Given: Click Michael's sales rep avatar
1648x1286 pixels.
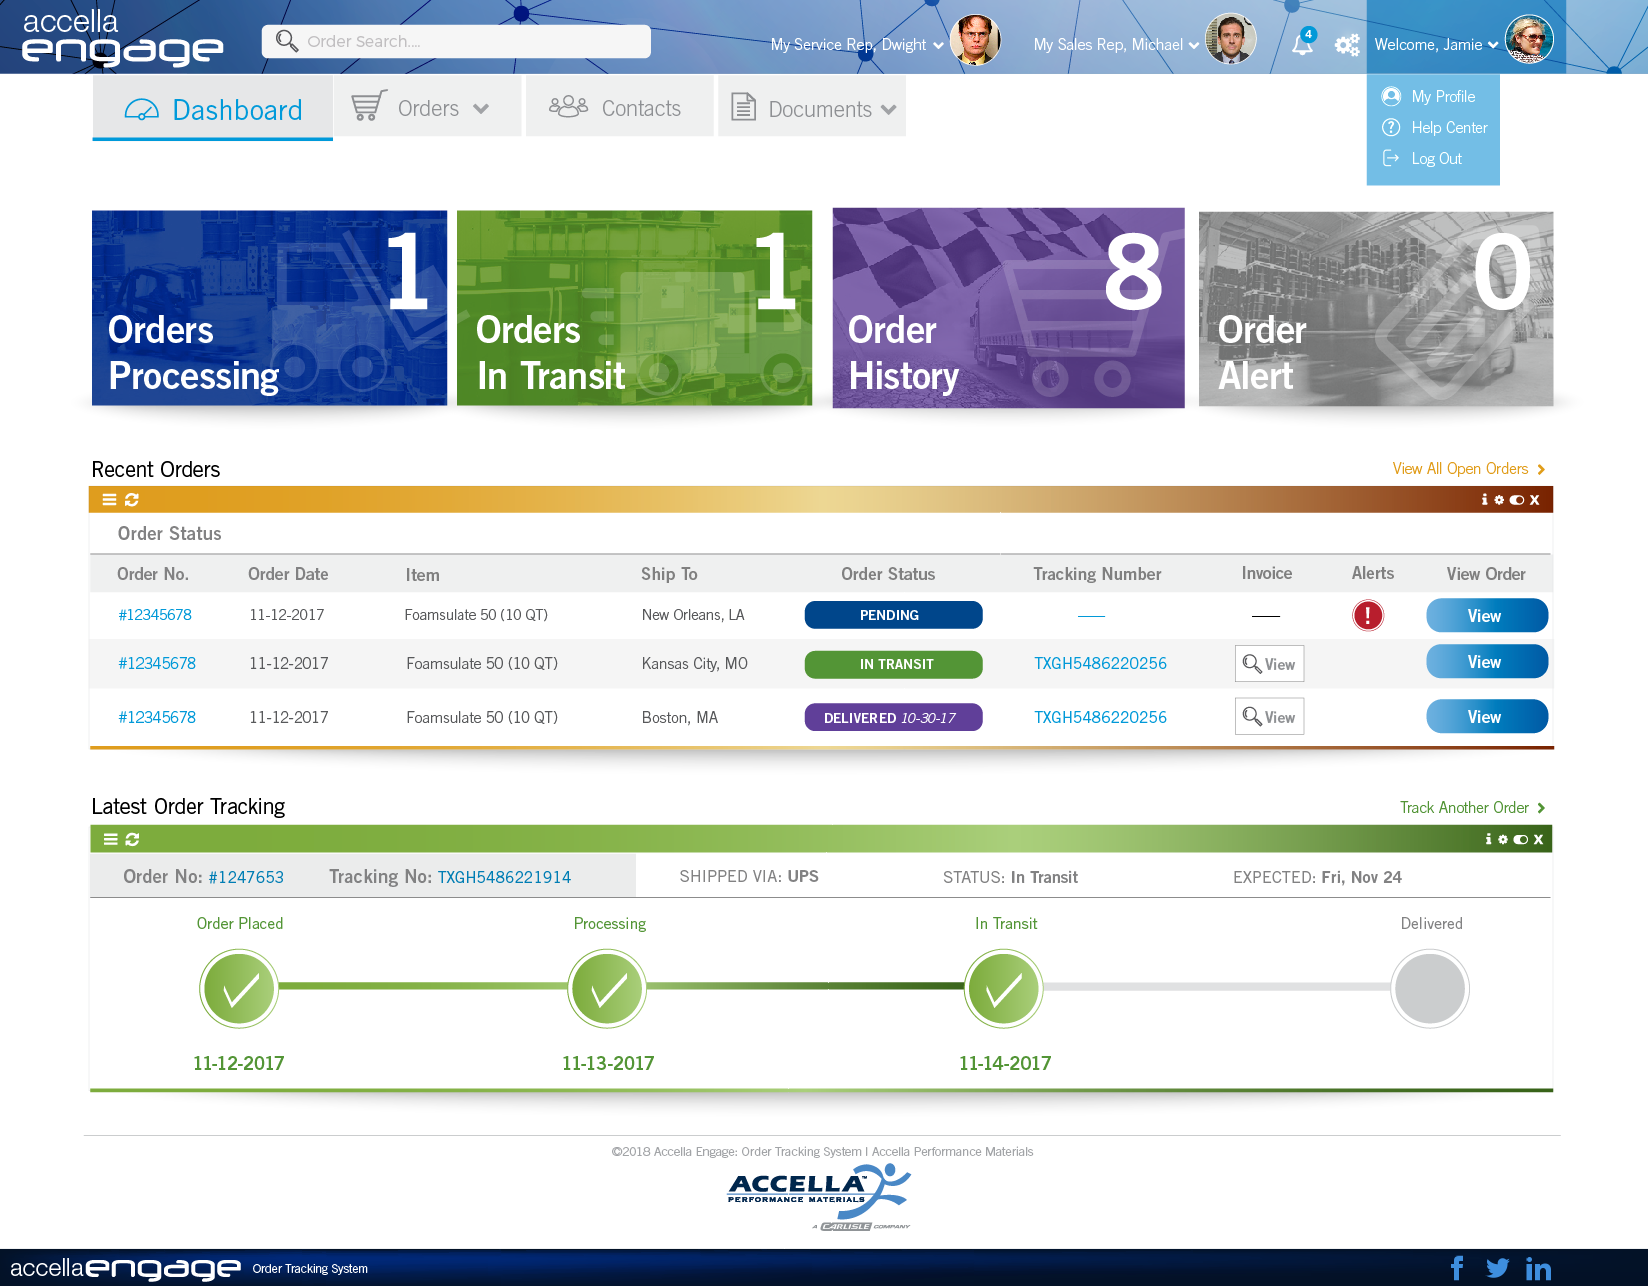Looking at the screenshot, I should point(1231,39).
